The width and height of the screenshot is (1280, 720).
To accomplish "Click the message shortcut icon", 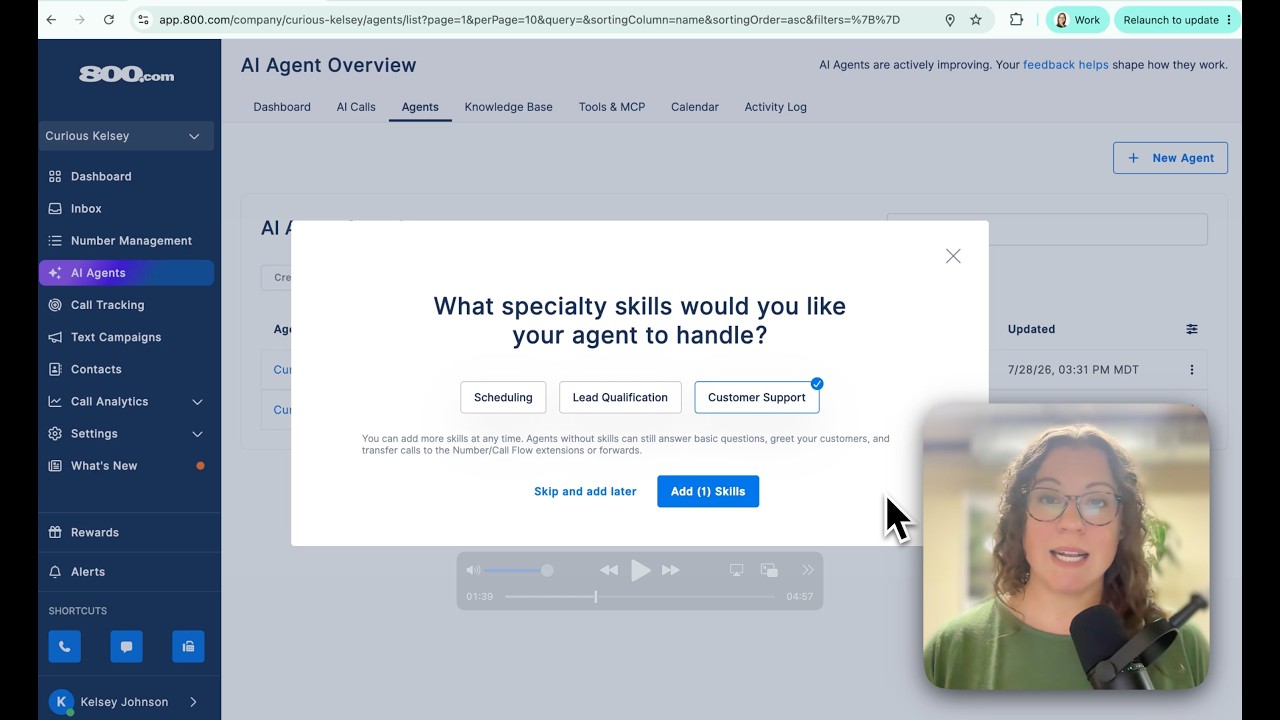I will pos(126,646).
